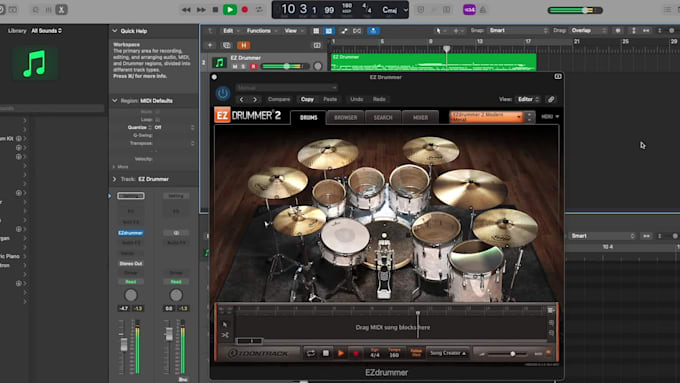Open the Snap mode dropdown set to Smart

pyautogui.click(x=518, y=30)
